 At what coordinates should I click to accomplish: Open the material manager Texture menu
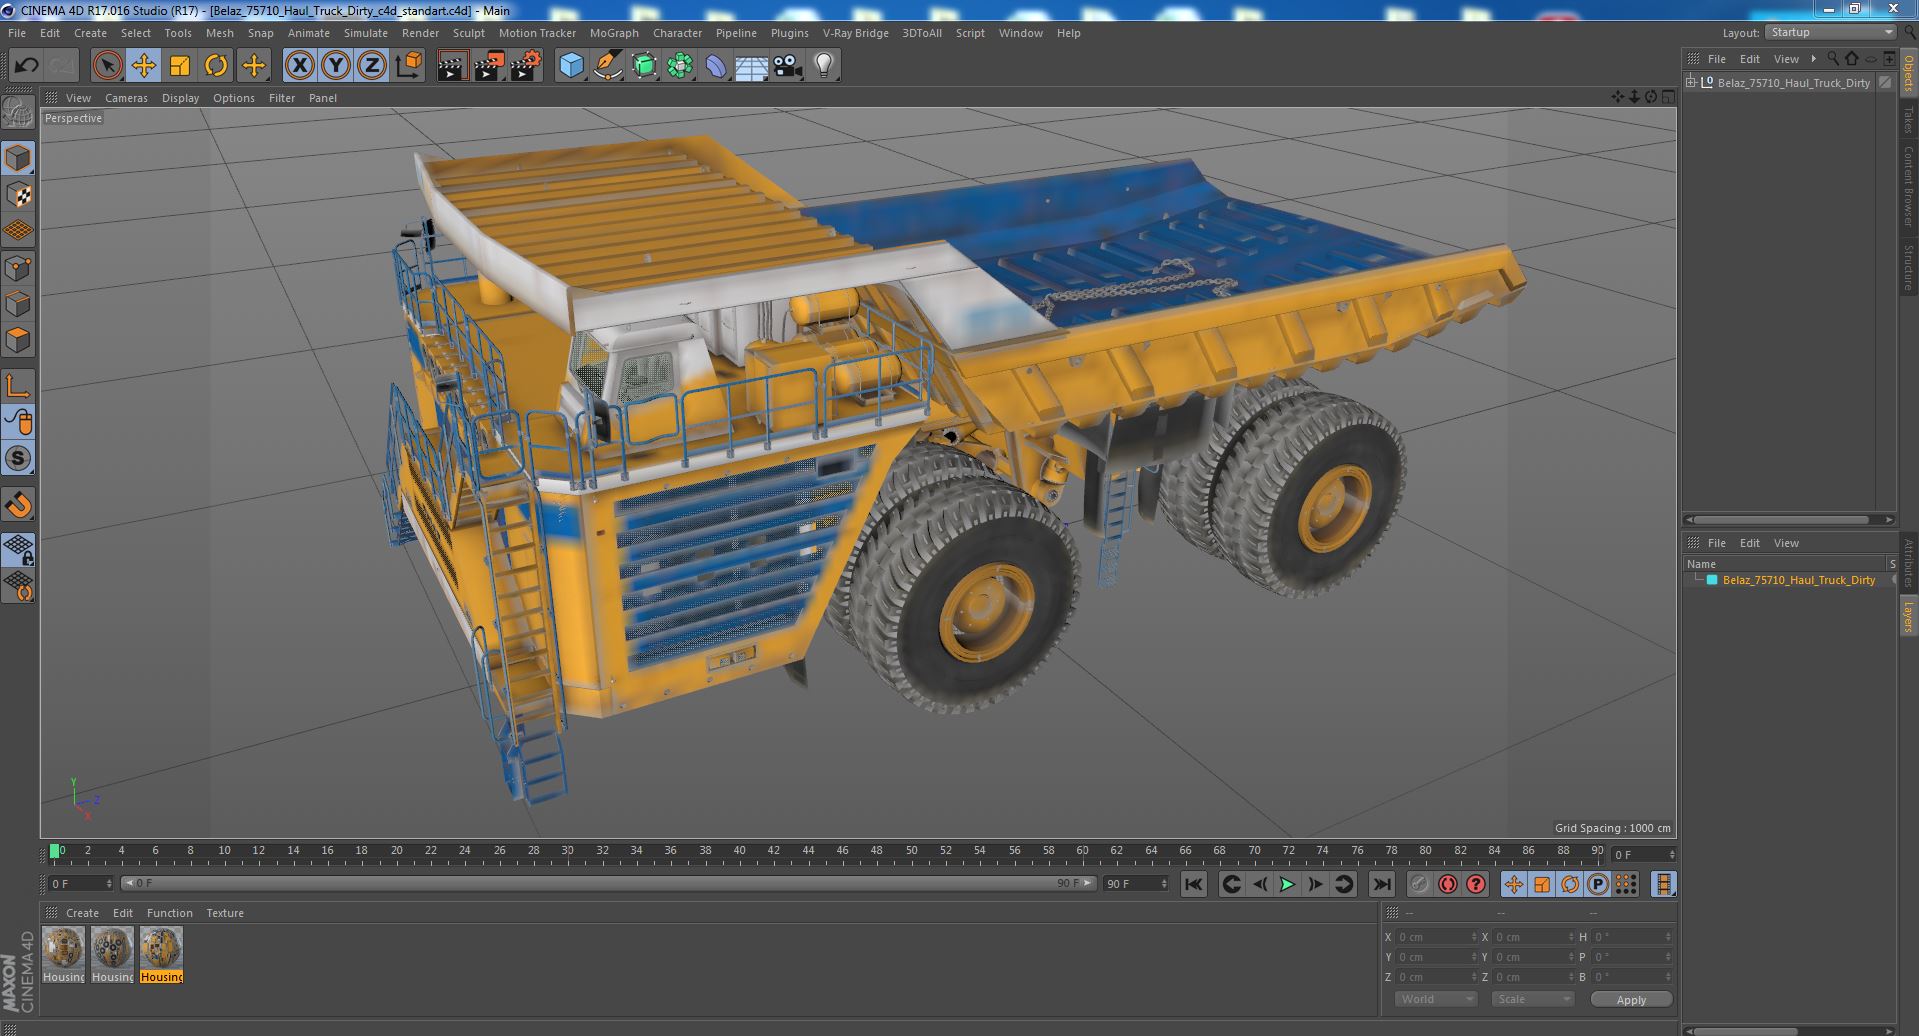225,913
